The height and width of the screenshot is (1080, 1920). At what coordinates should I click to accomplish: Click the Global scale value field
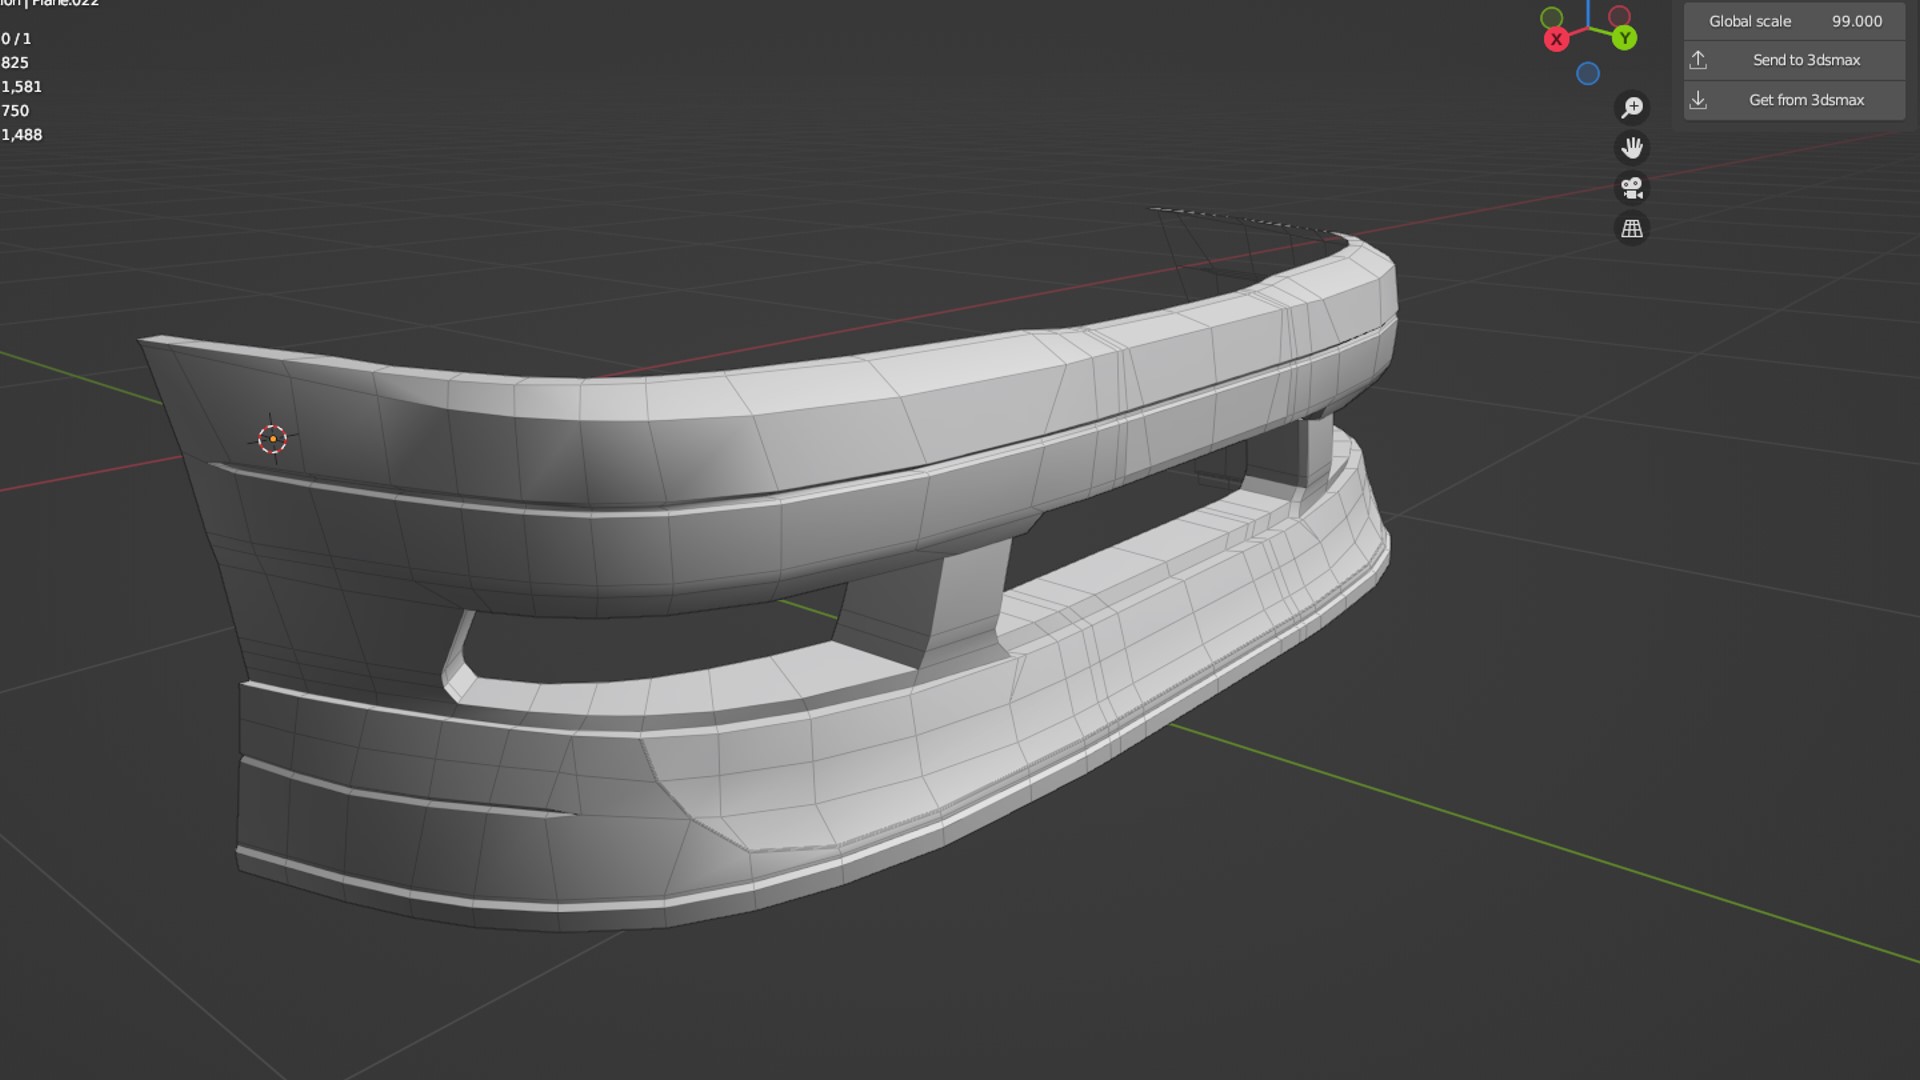(1794, 21)
